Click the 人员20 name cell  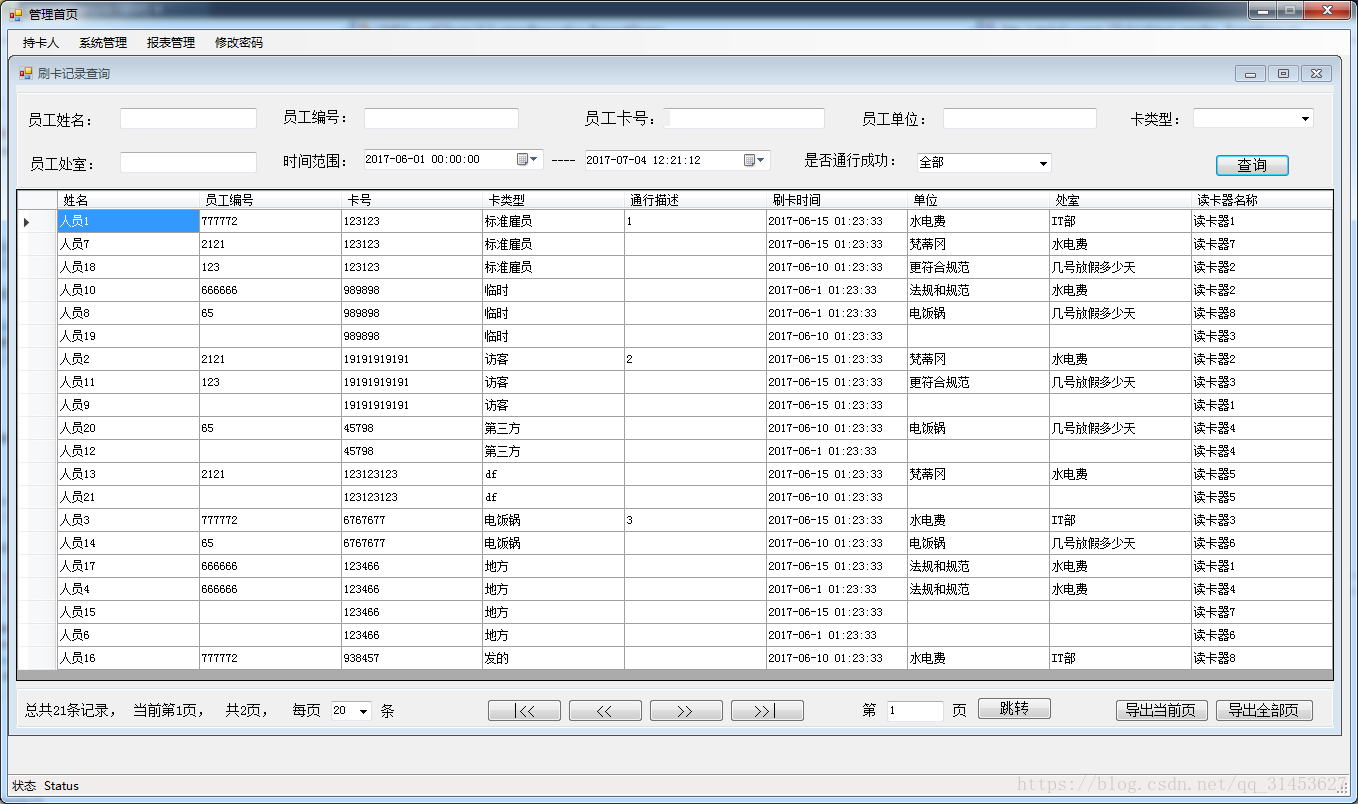click(128, 428)
